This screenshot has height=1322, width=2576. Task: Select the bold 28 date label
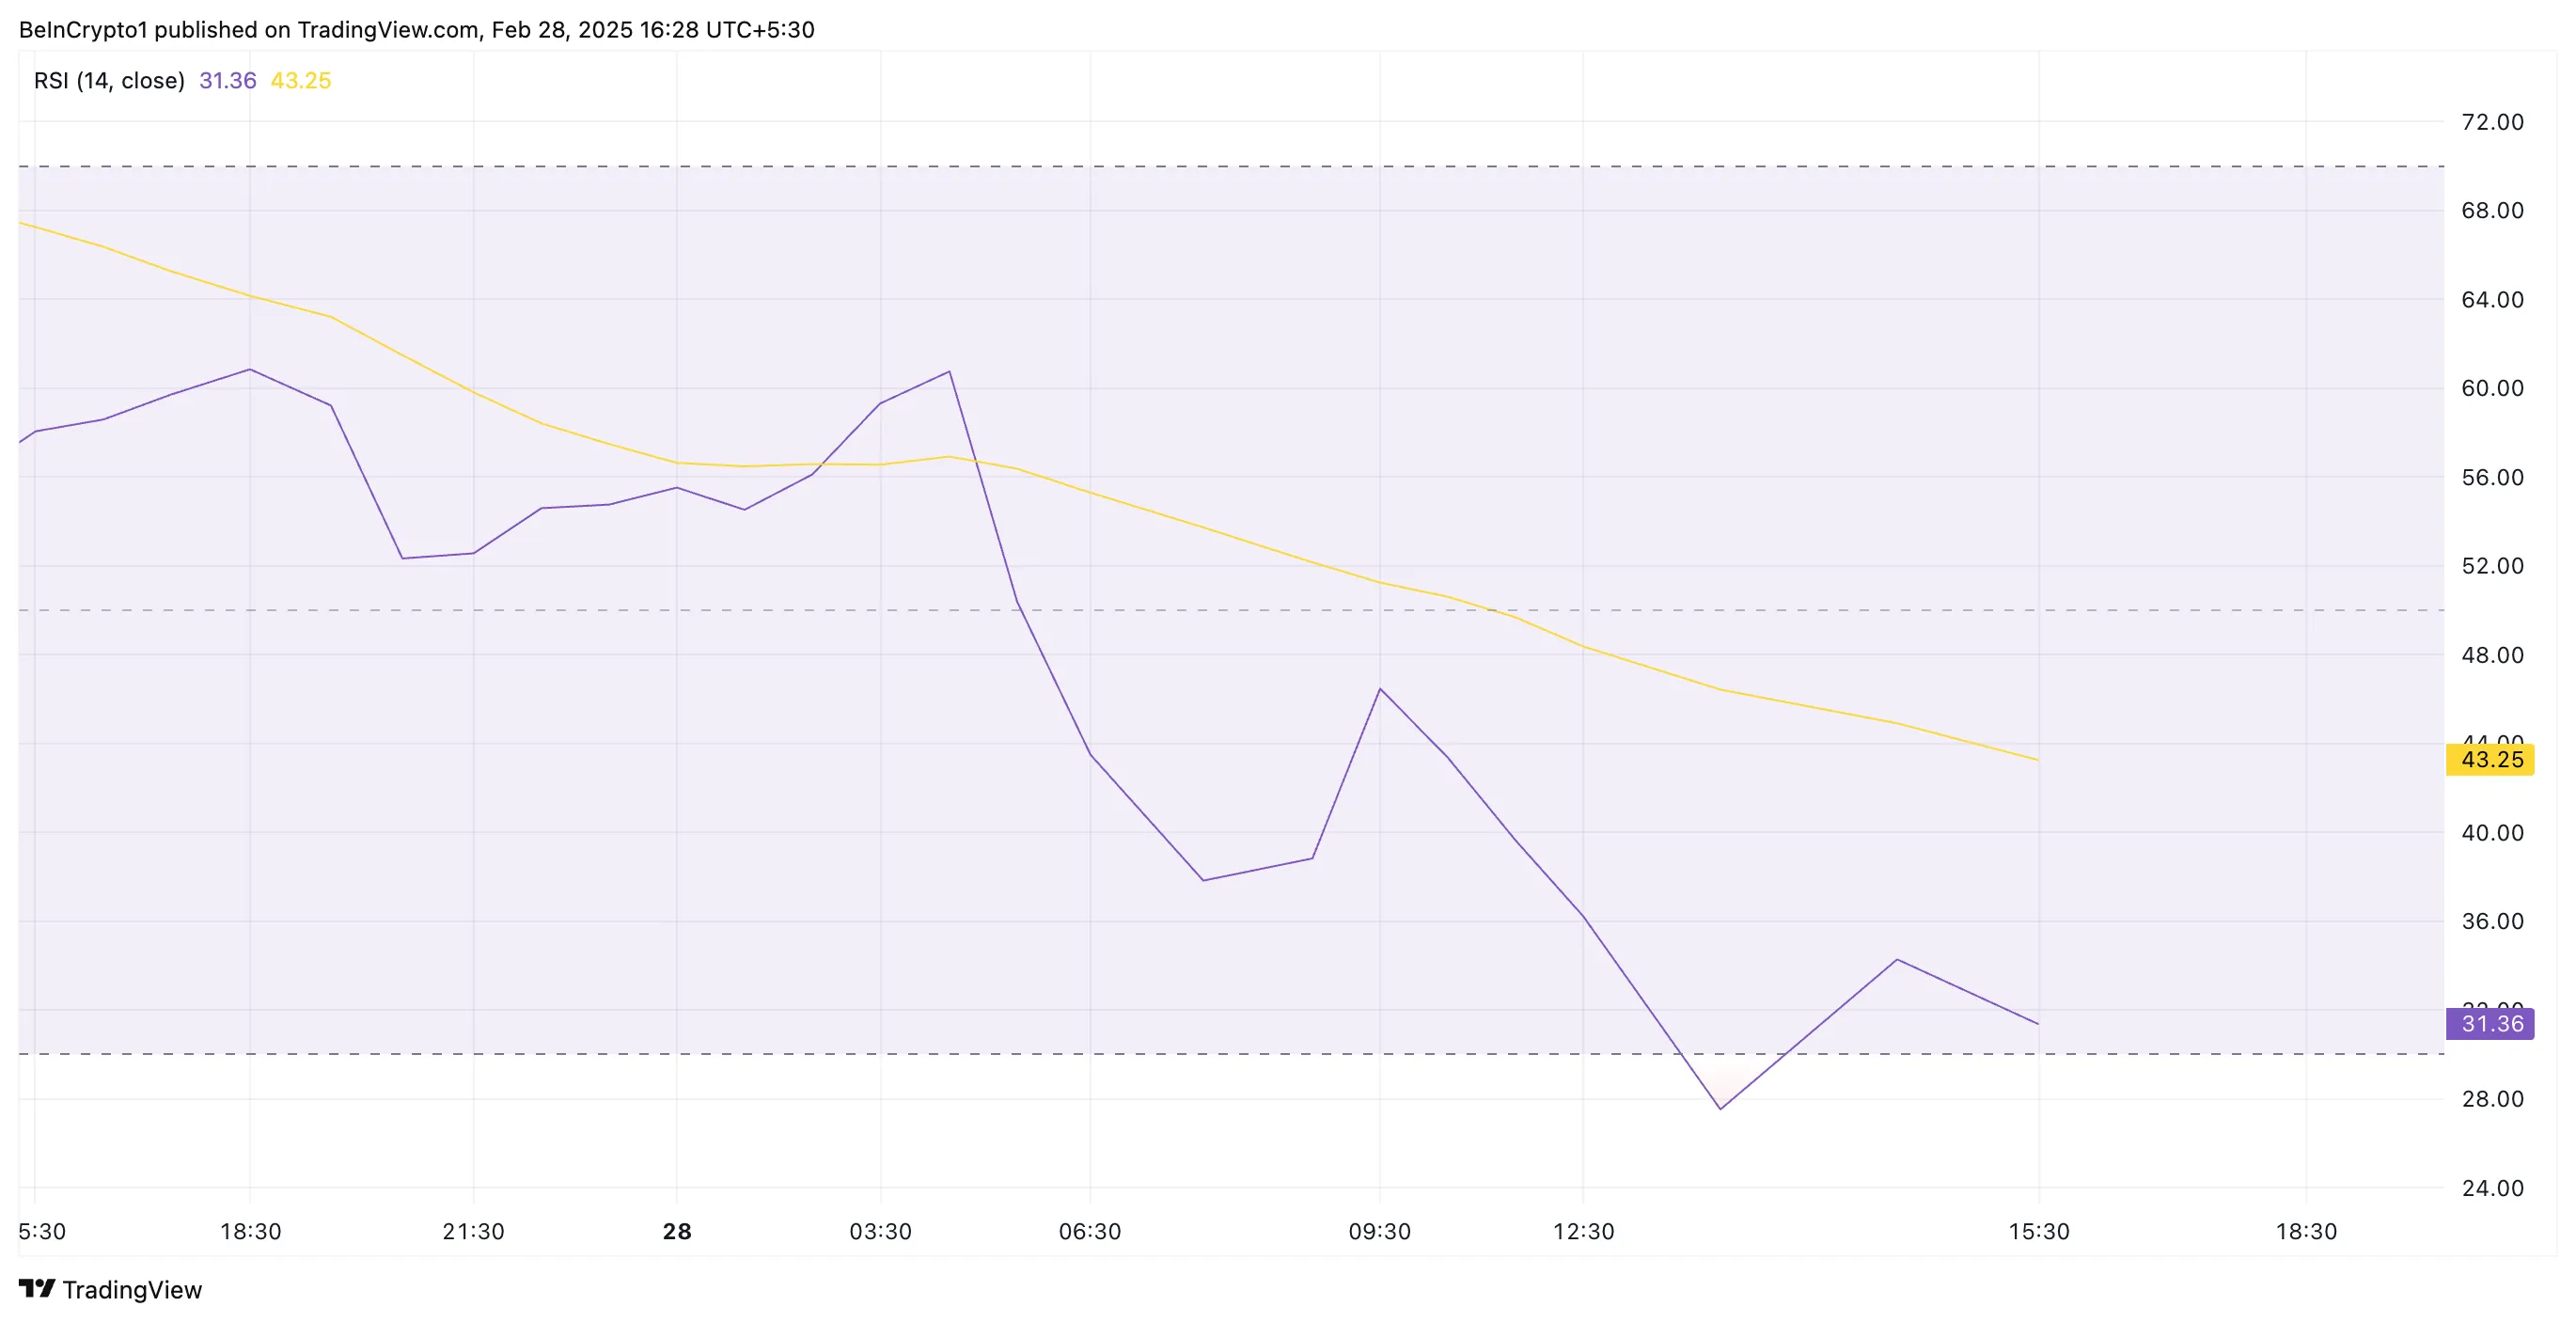pos(677,1232)
